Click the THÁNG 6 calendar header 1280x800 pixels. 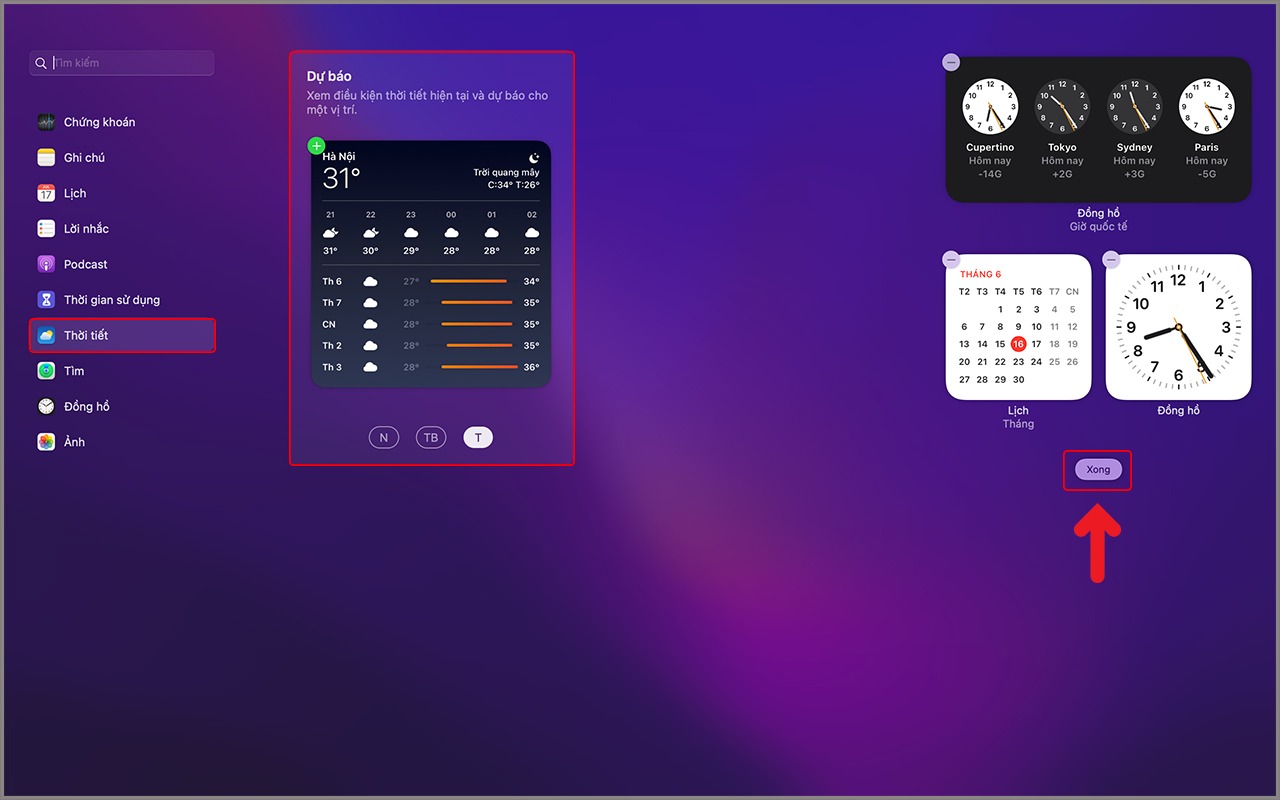(980, 274)
